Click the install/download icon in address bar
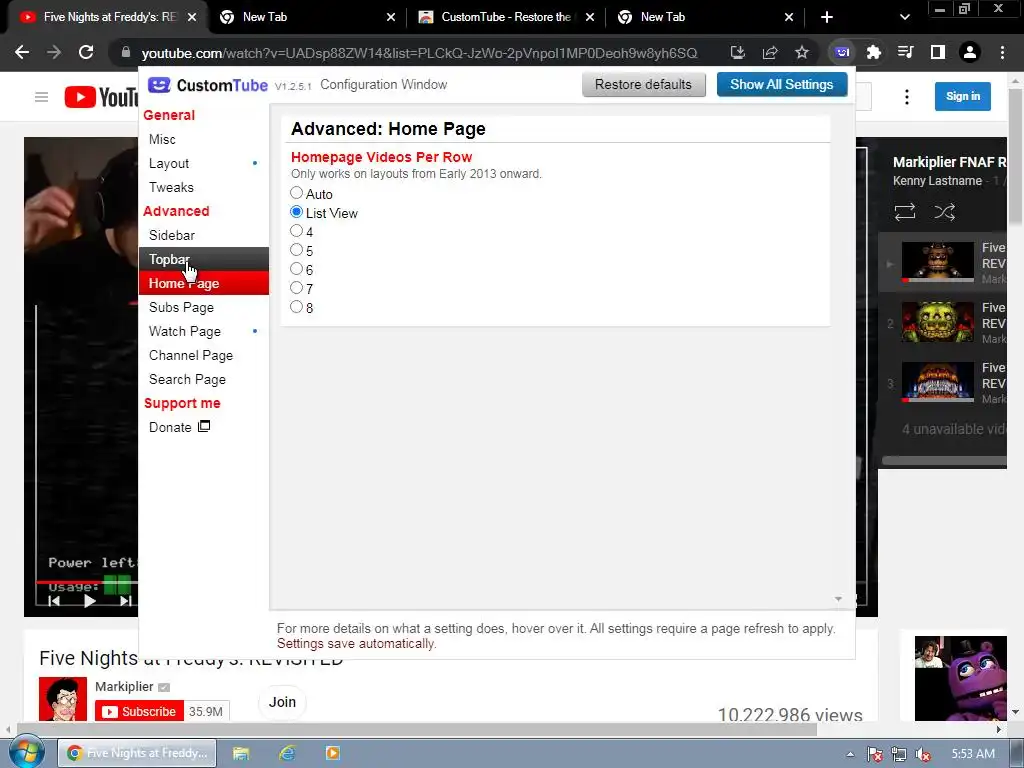This screenshot has height=768, width=1024. click(x=738, y=52)
